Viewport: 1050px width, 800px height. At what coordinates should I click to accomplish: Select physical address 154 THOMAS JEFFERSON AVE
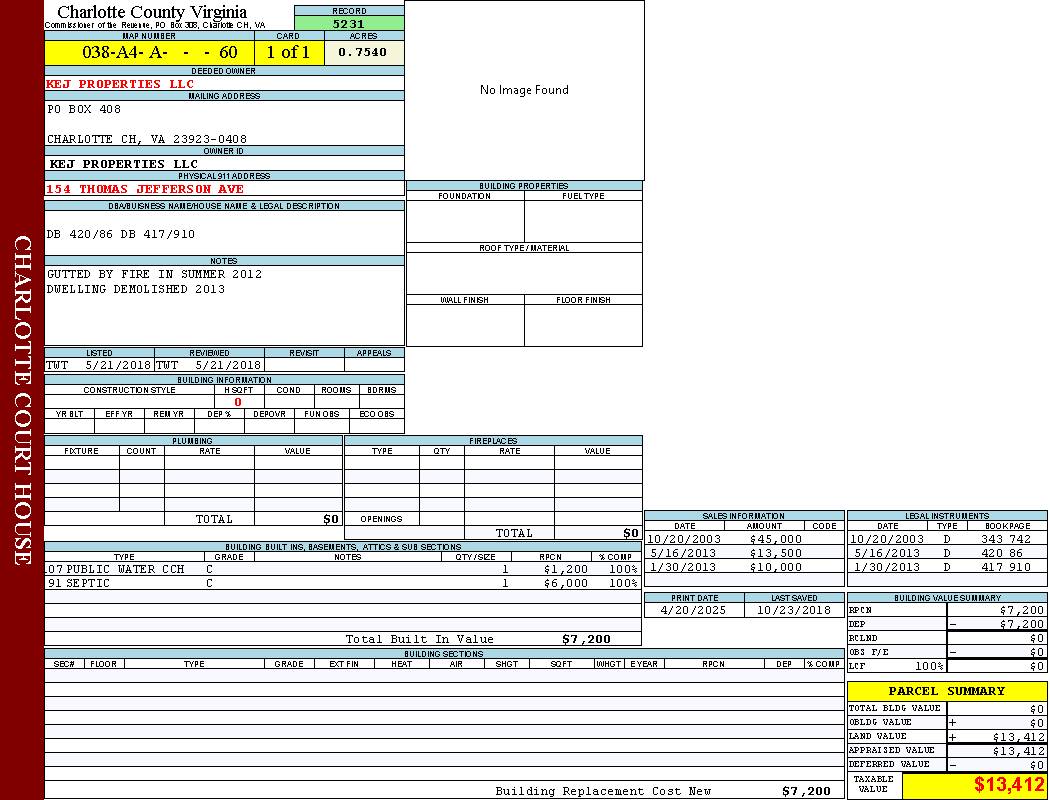[x=145, y=189]
